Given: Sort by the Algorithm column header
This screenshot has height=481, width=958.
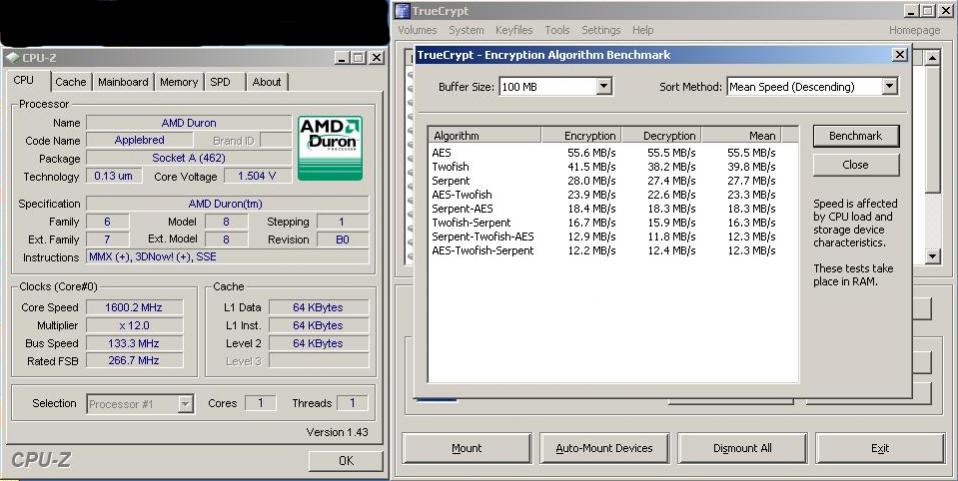Looking at the screenshot, I should point(485,135).
